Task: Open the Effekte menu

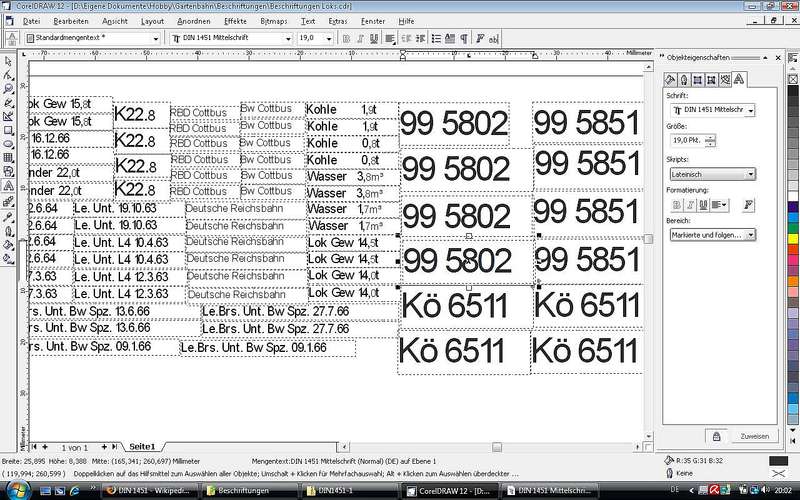Action: tap(235, 21)
